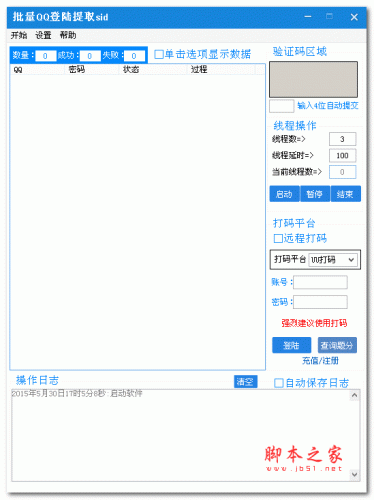This screenshot has height=500, width=374.
Task: Open the 帮助 menu
Action: [x=68, y=35]
